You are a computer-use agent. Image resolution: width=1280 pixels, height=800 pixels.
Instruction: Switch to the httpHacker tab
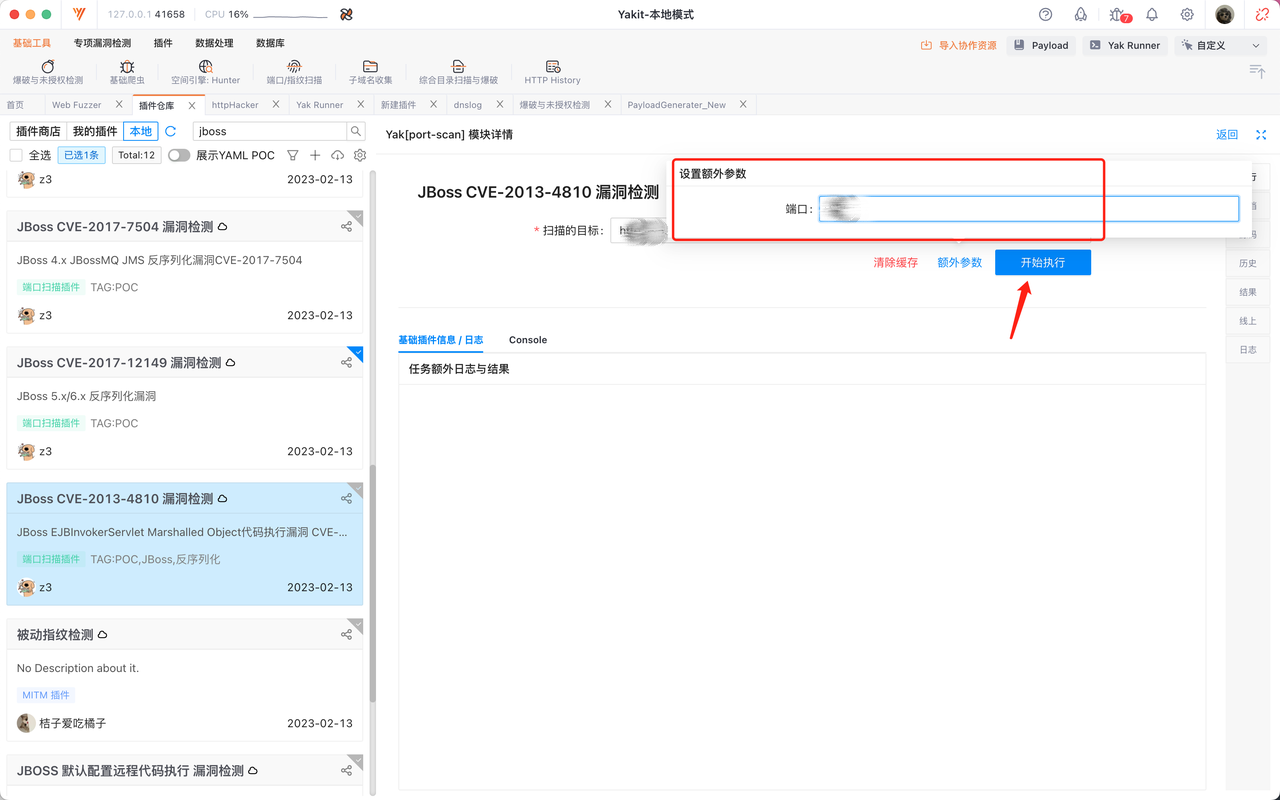(235, 105)
